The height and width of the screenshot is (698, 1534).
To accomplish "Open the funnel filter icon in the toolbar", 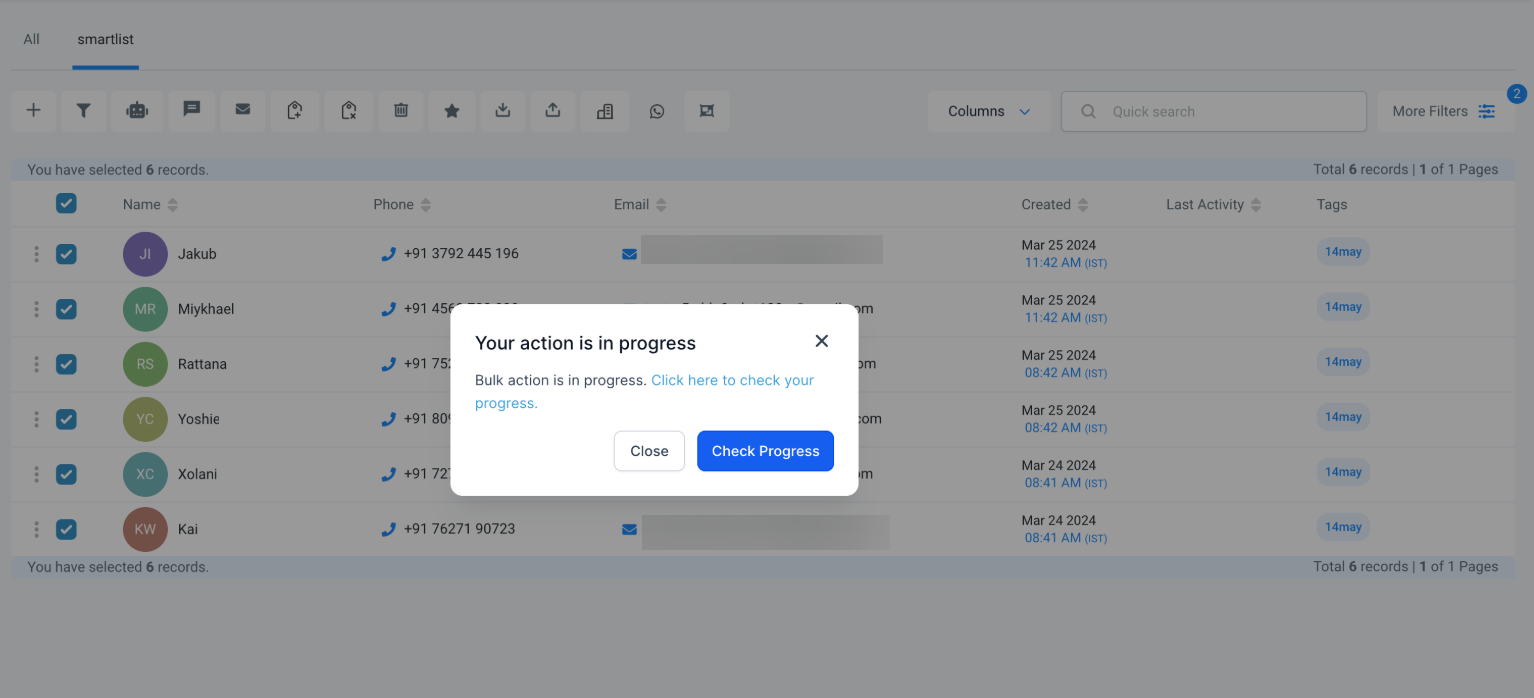I will 84,111.
